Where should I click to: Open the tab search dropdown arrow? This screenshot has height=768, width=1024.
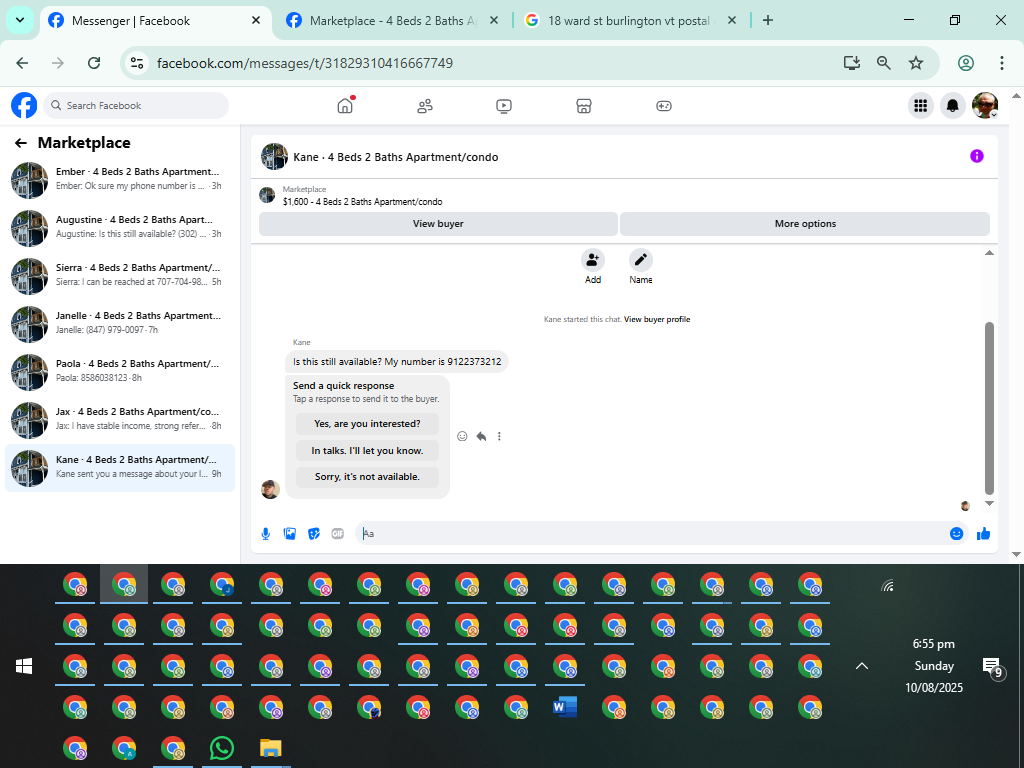(x=20, y=20)
